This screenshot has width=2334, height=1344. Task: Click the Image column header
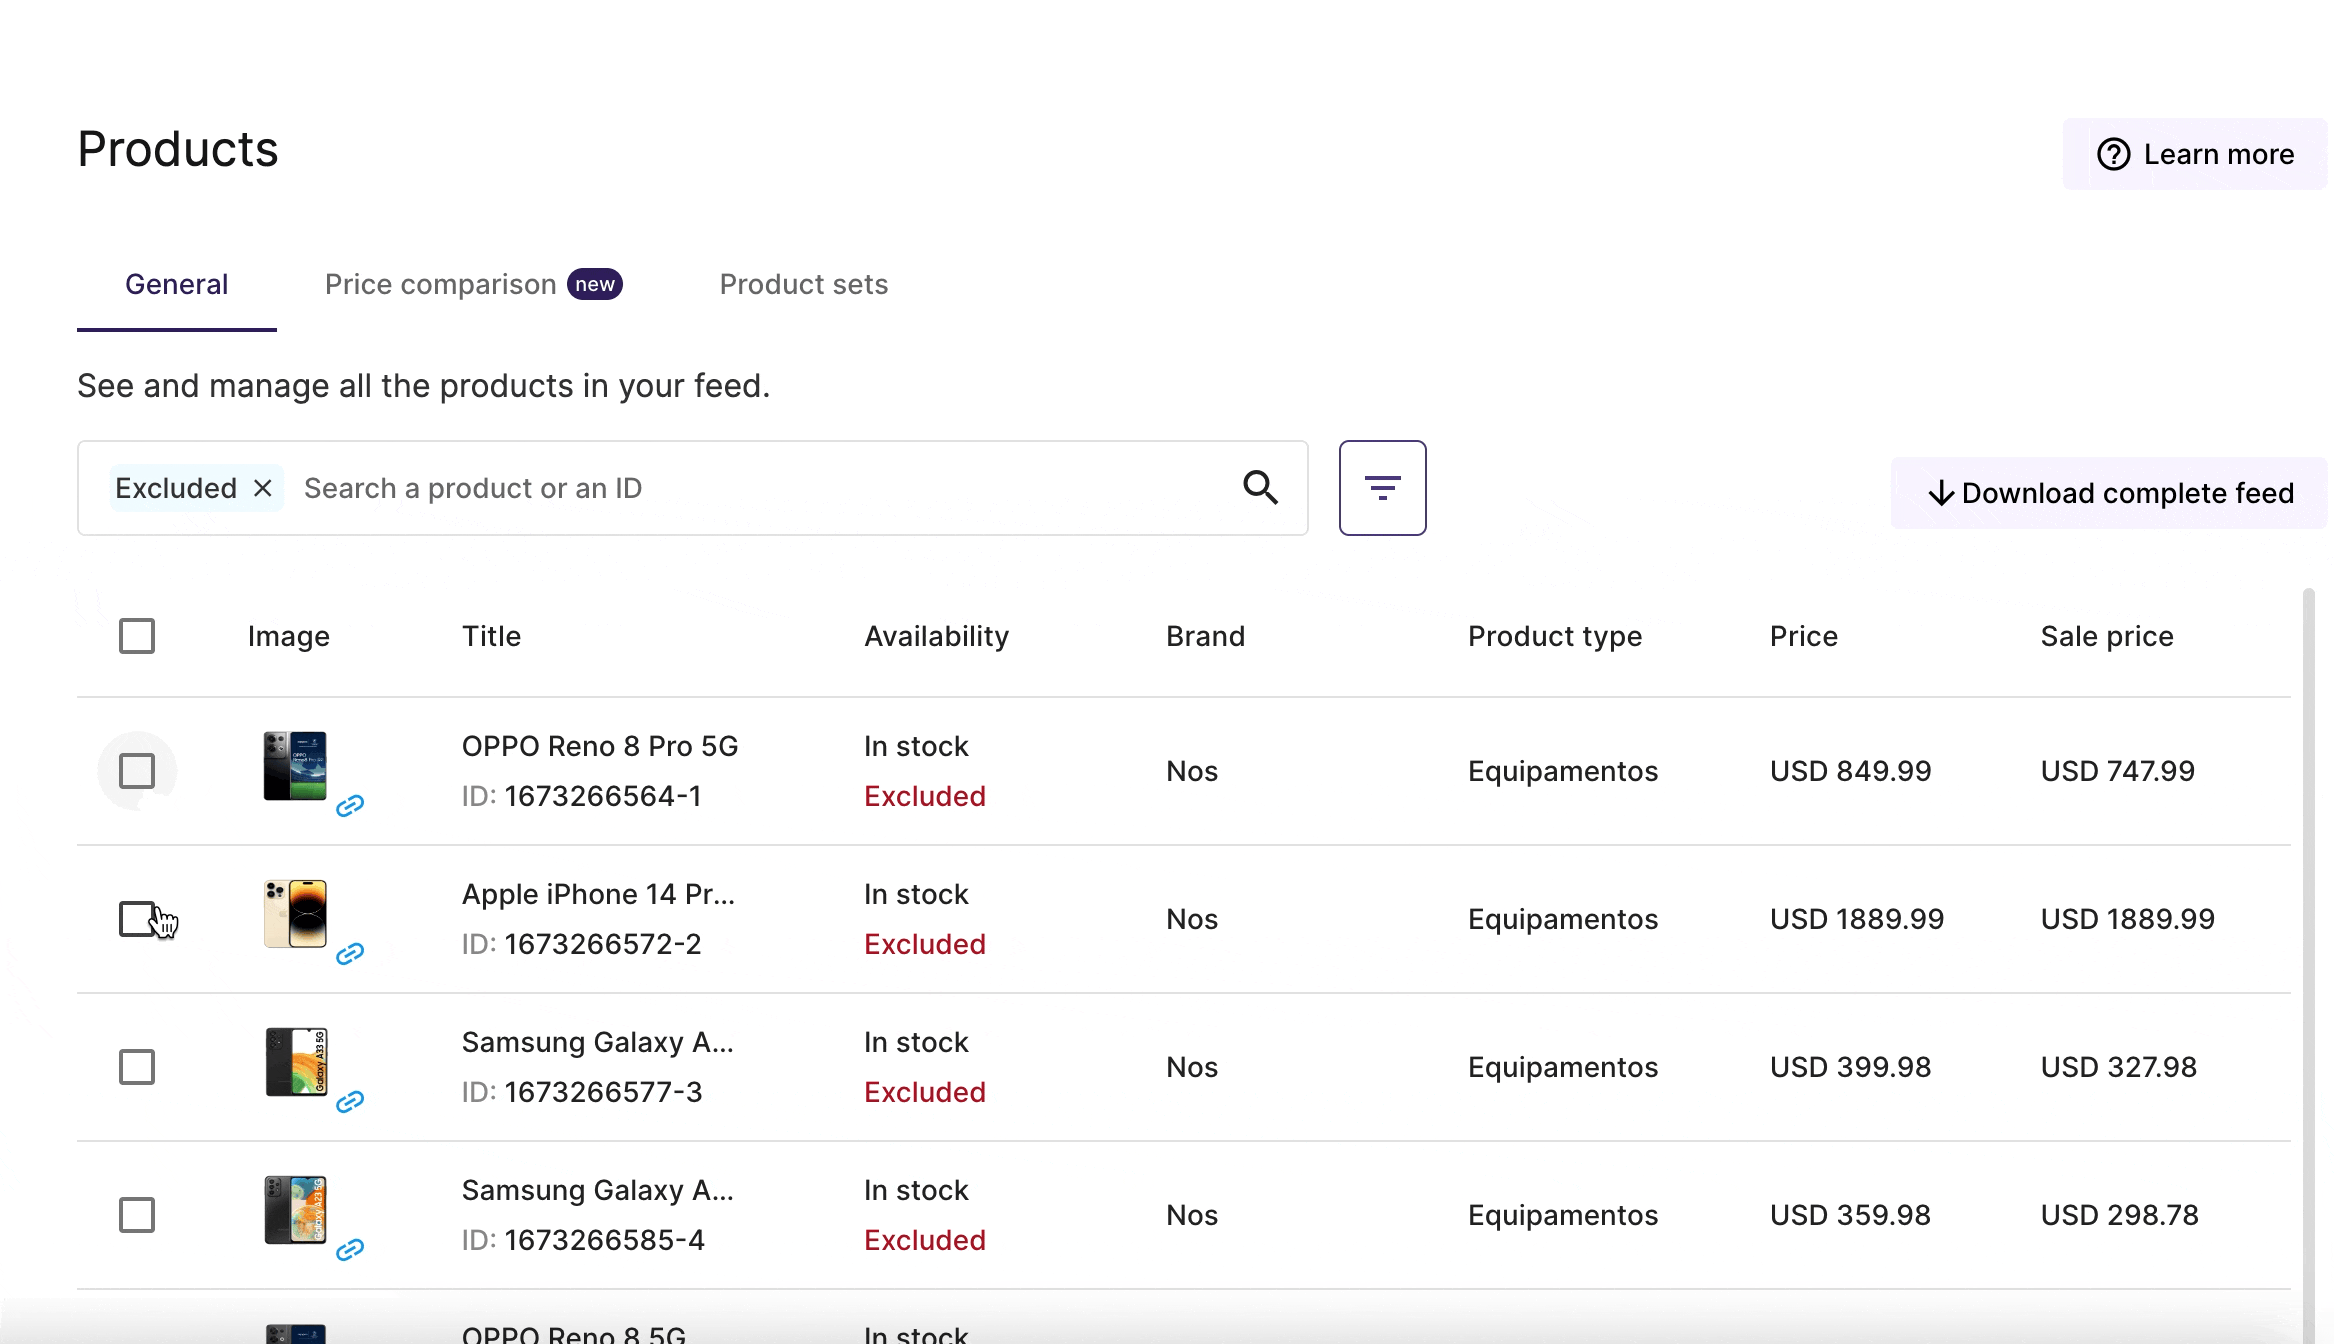288,636
